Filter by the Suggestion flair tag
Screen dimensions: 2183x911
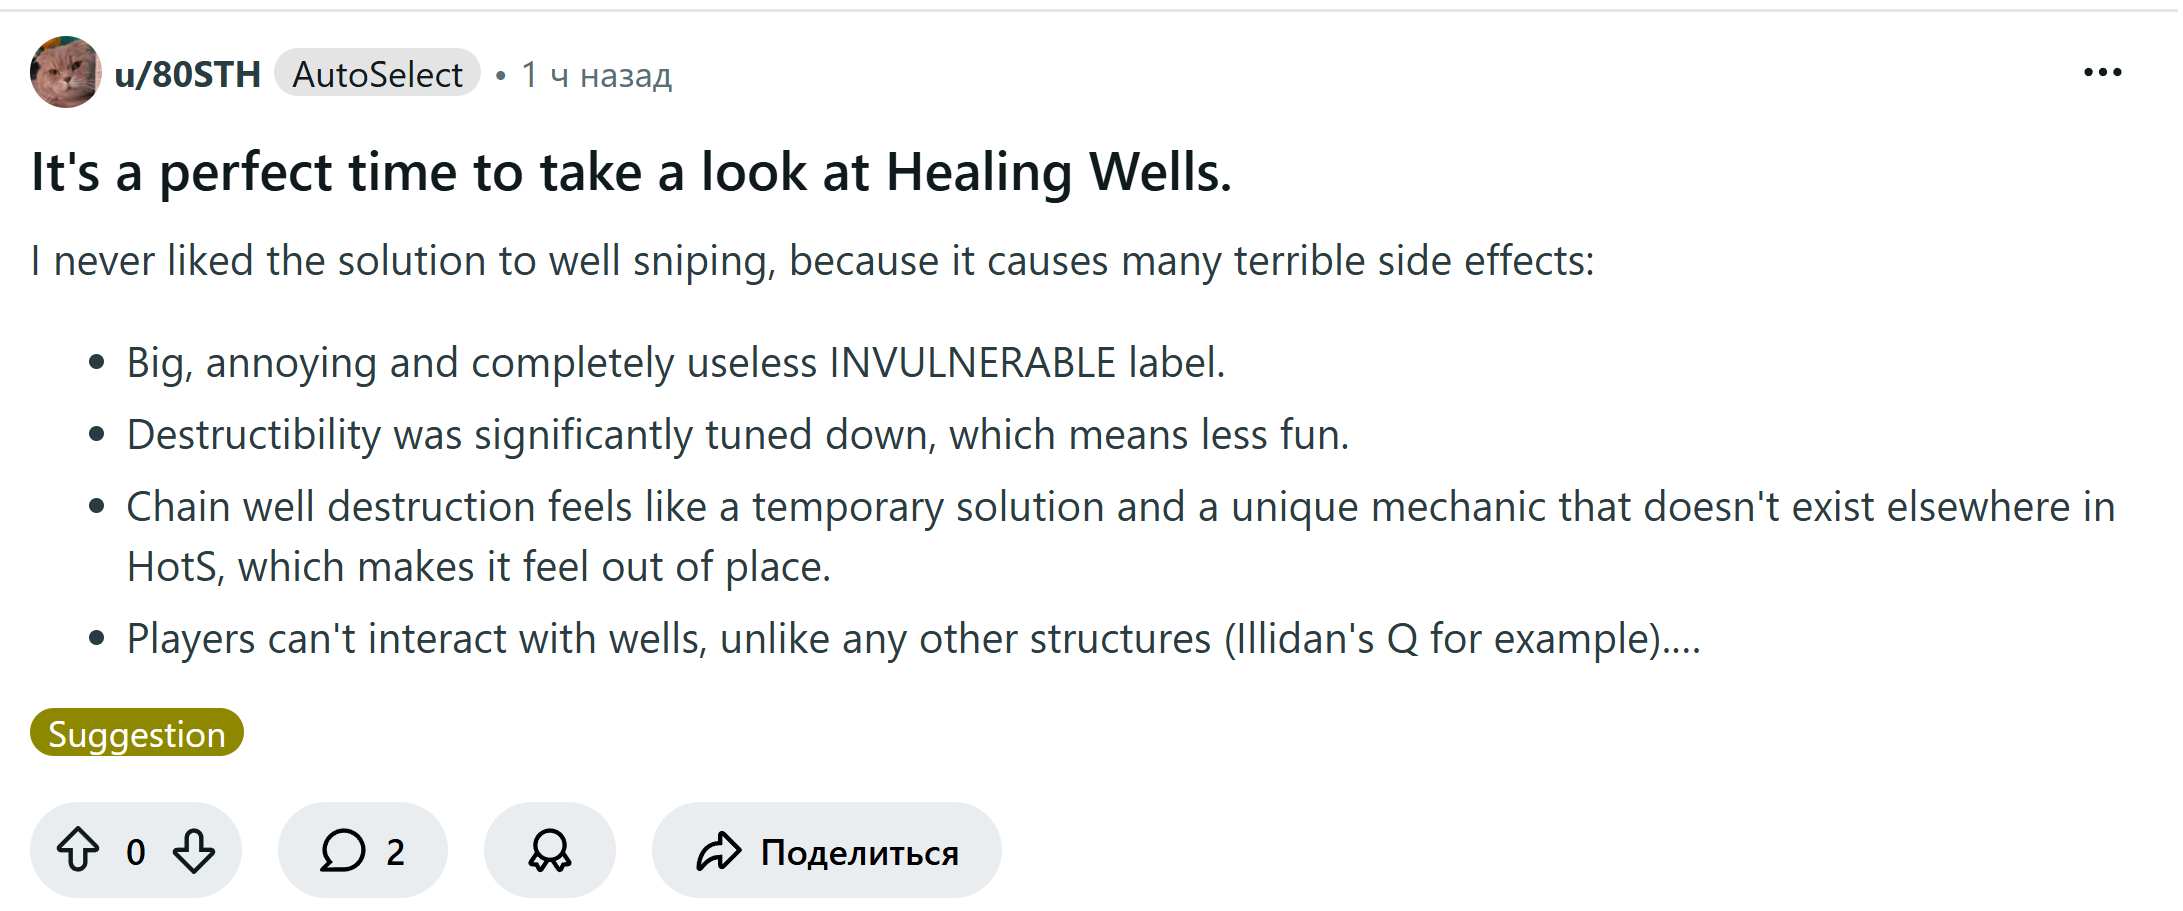137,734
